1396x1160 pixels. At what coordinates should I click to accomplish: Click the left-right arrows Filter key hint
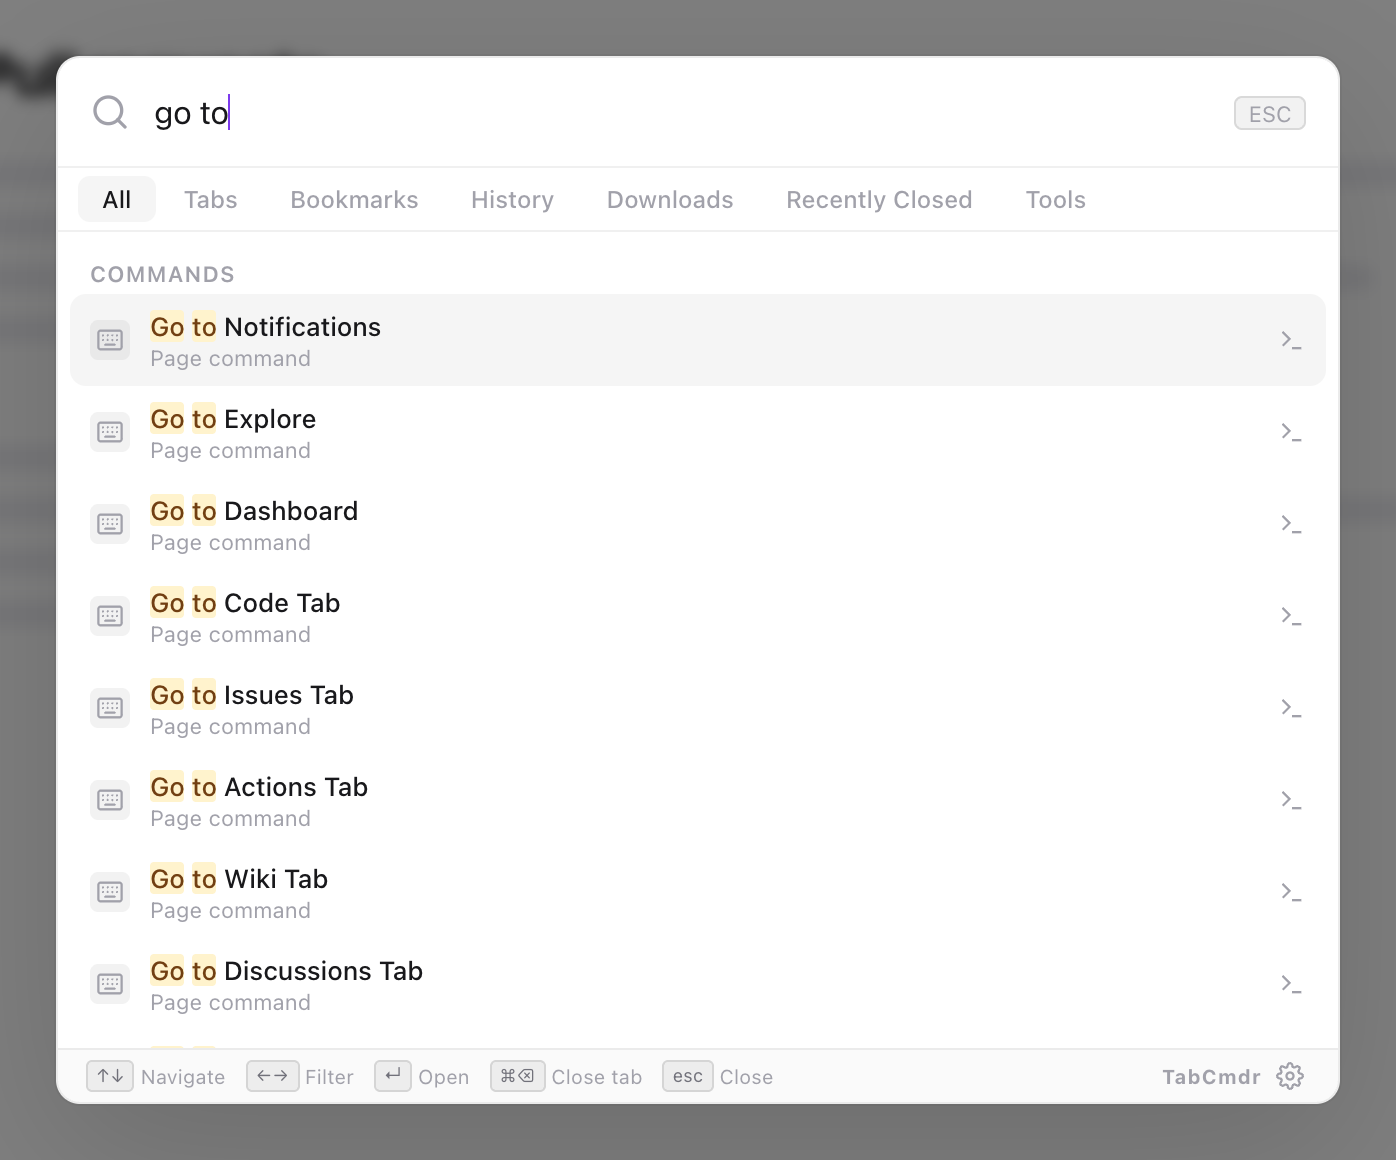pyautogui.click(x=272, y=1076)
